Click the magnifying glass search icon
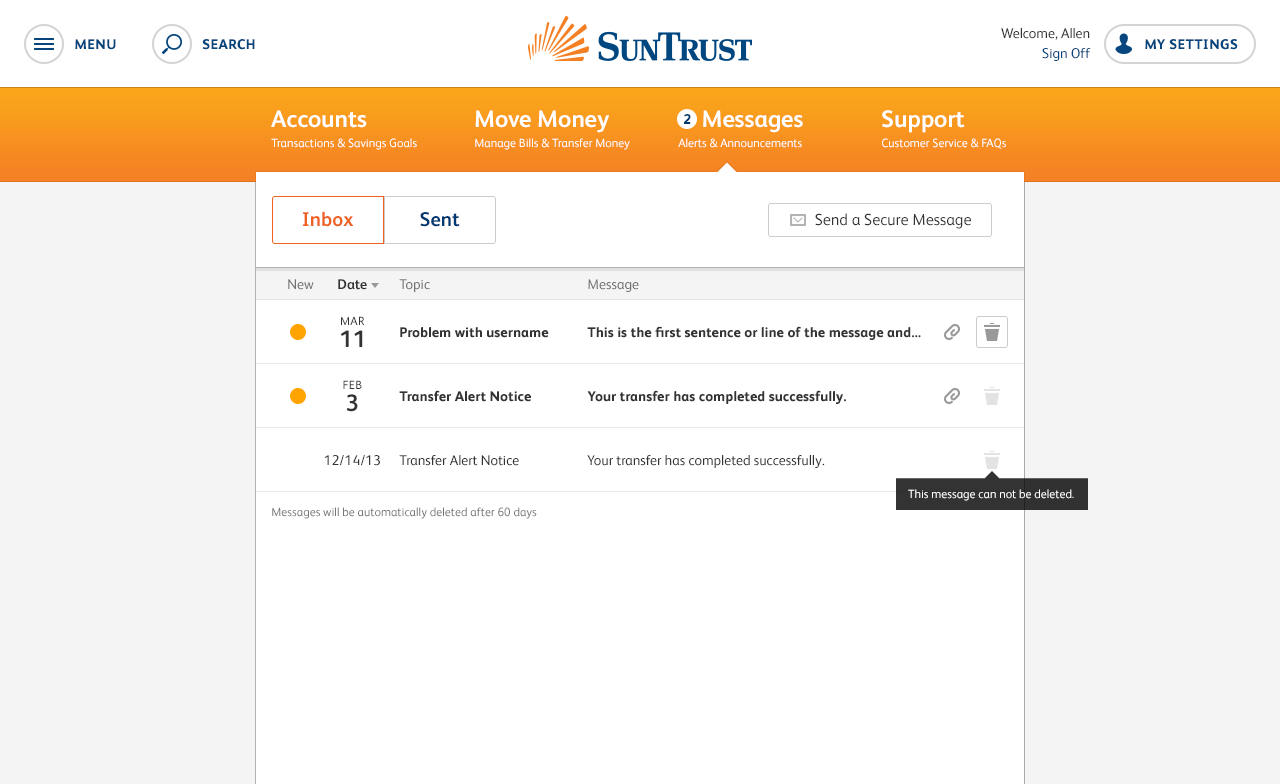Screen dimensions: 1280x784 click(172, 44)
